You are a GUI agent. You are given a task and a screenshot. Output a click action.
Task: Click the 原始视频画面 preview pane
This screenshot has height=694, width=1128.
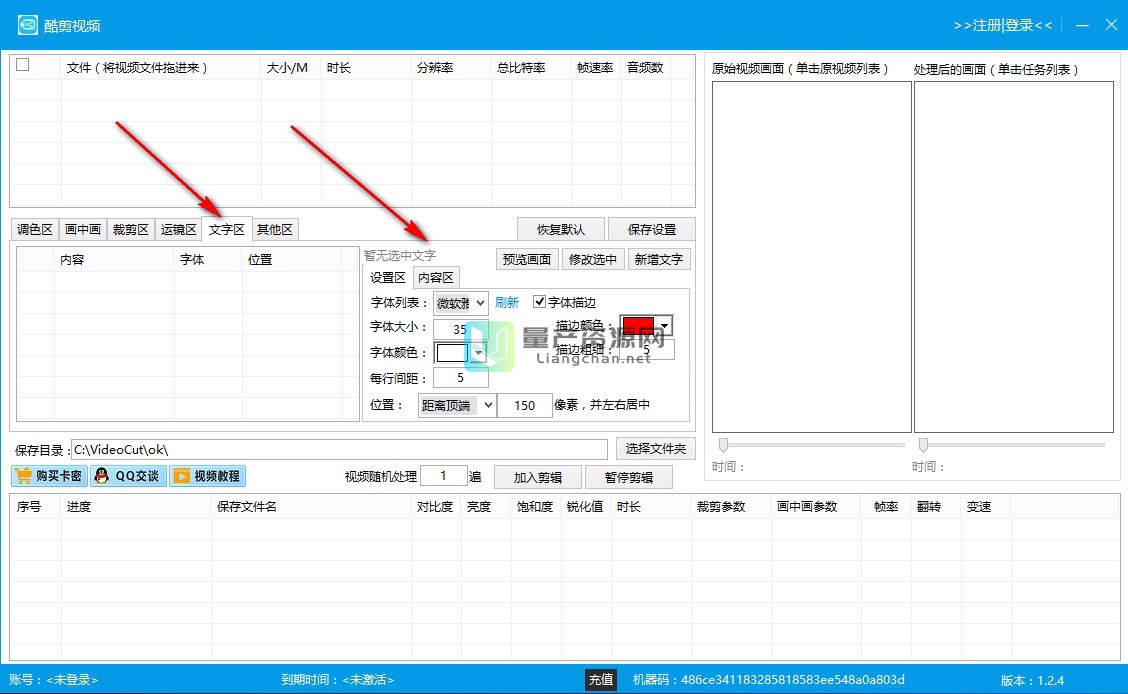(x=811, y=257)
